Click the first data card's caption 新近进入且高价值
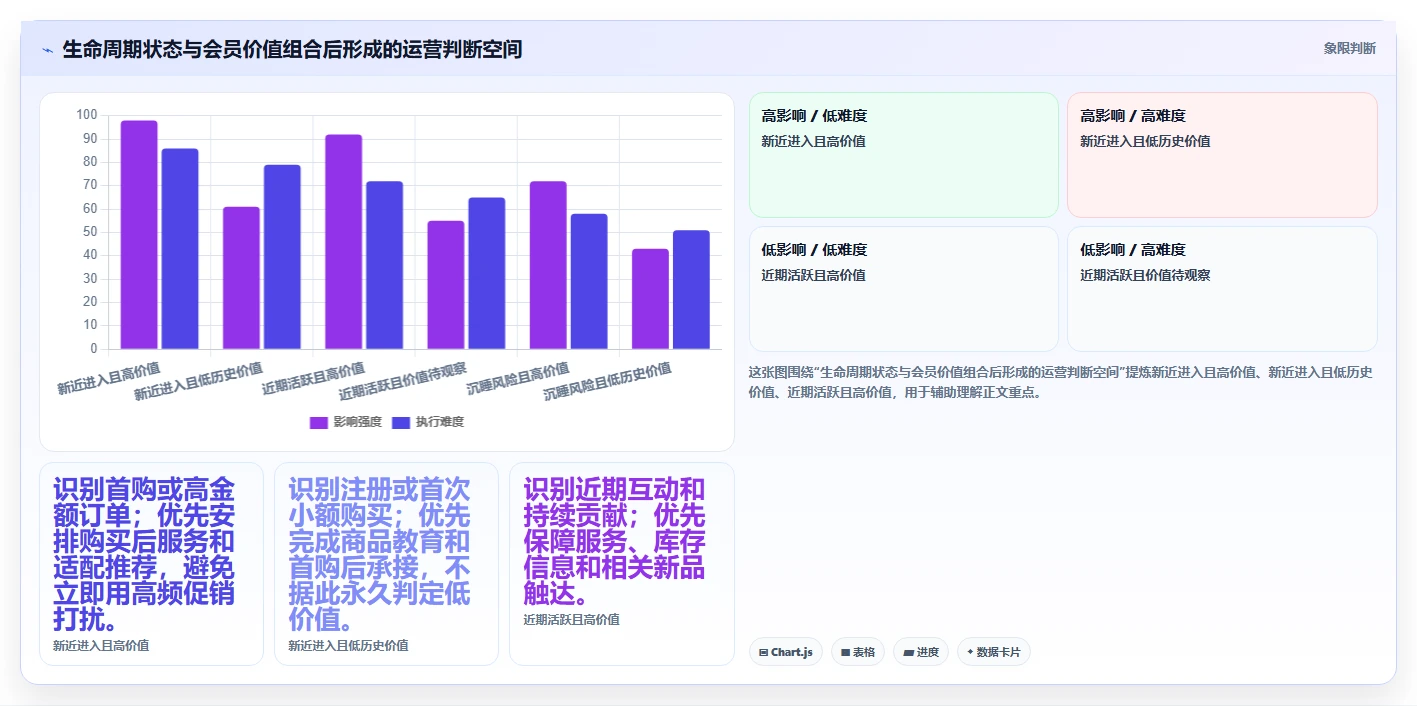Viewport: 1417px width, 706px height. pos(101,646)
